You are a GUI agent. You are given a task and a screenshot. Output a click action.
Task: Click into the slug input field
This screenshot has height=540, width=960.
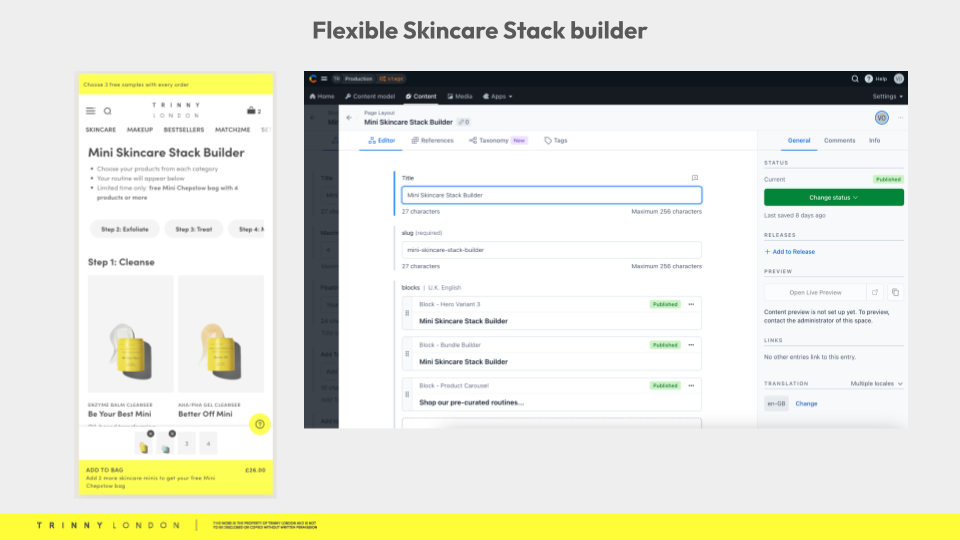point(552,250)
